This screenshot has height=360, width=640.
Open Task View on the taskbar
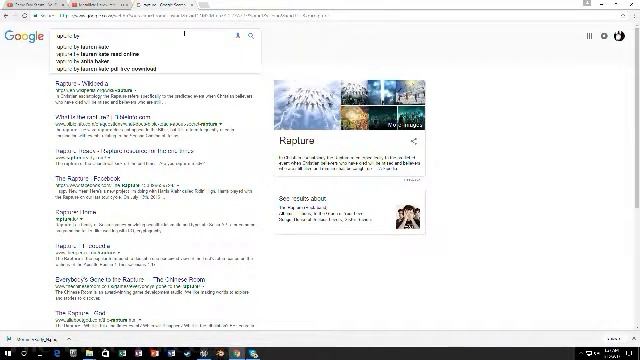pos(40,353)
